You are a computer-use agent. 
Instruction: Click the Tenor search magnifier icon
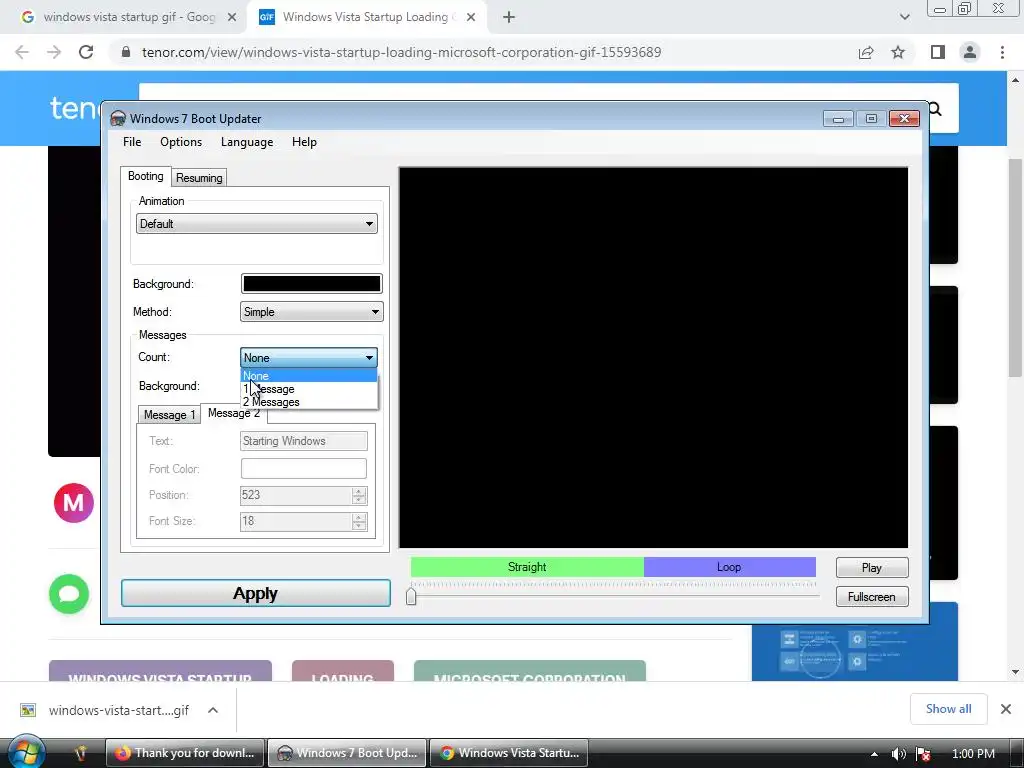tap(936, 109)
